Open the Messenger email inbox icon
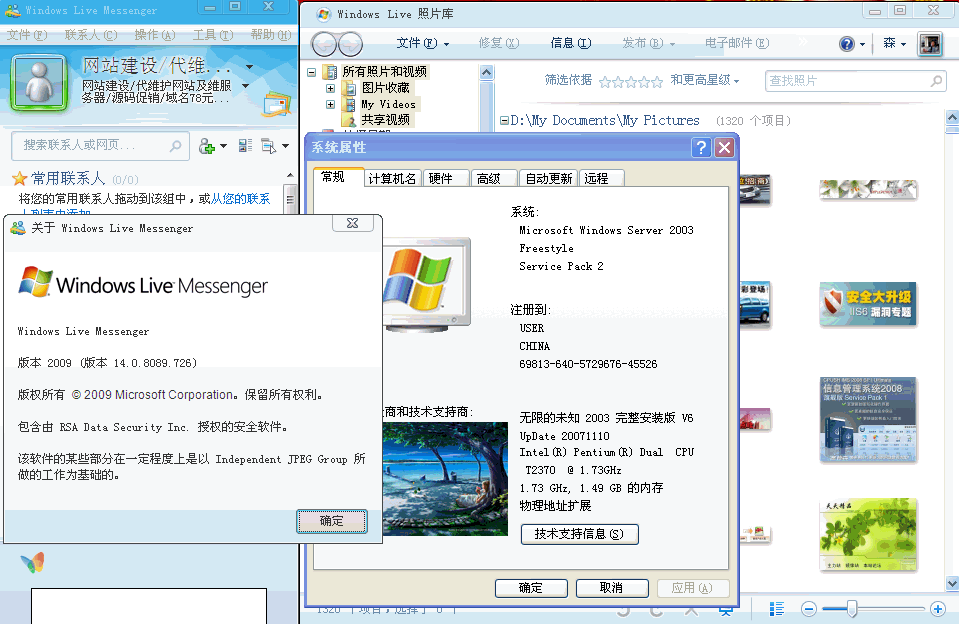The image size is (959, 624). coord(276,104)
